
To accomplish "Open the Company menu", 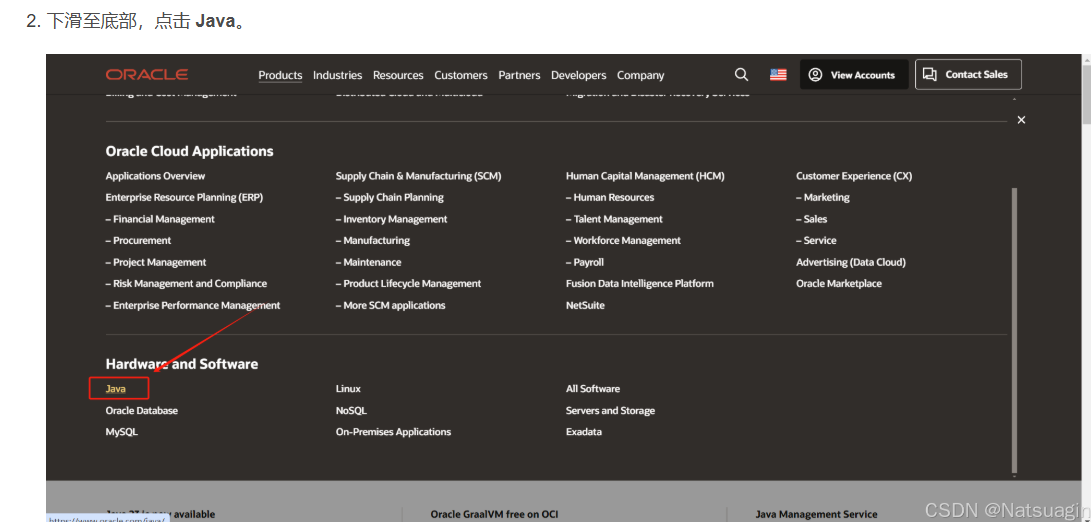I will click(640, 75).
